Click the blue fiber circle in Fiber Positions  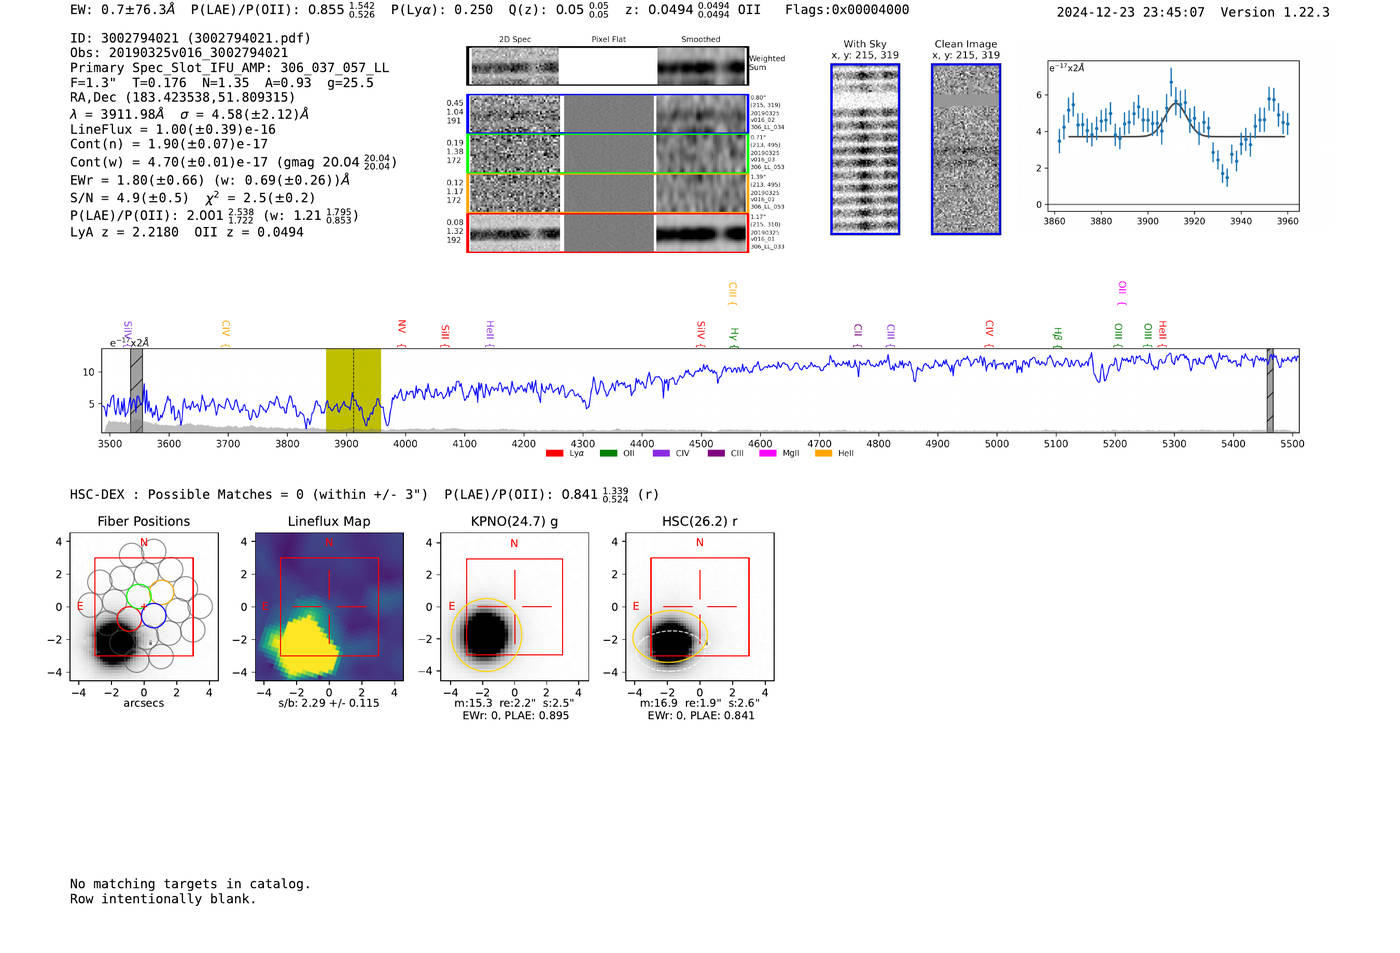153,616
